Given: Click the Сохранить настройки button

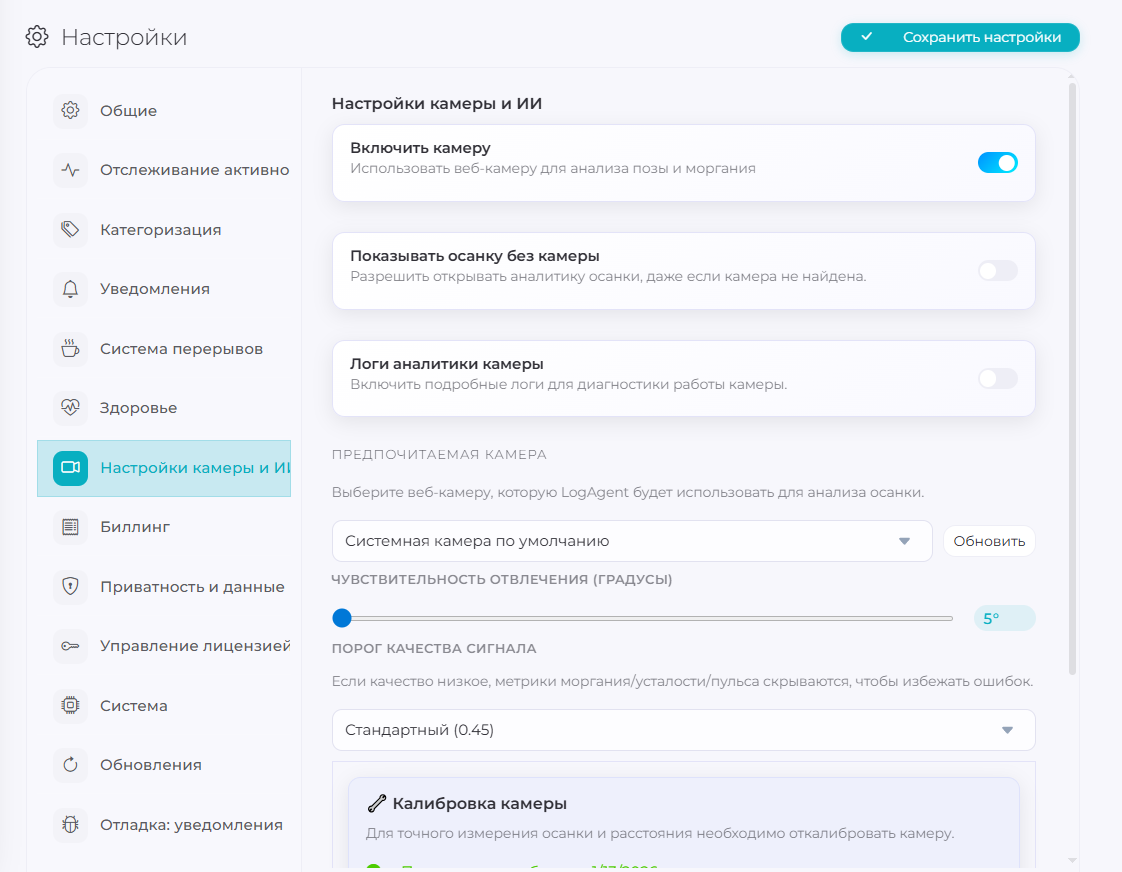Looking at the screenshot, I should [960, 37].
